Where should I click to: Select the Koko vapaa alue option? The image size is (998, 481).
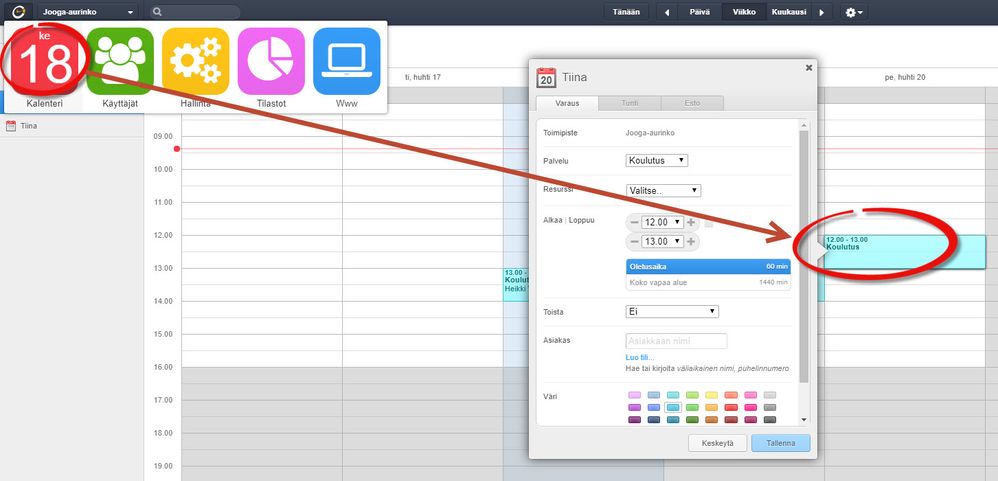pos(708,282)
